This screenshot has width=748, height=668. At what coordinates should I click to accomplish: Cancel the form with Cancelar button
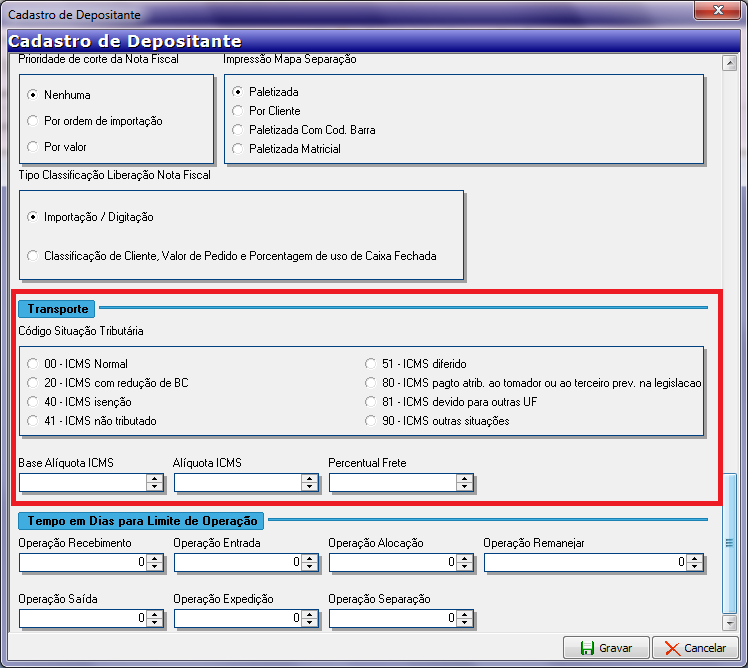click(695, 647)
